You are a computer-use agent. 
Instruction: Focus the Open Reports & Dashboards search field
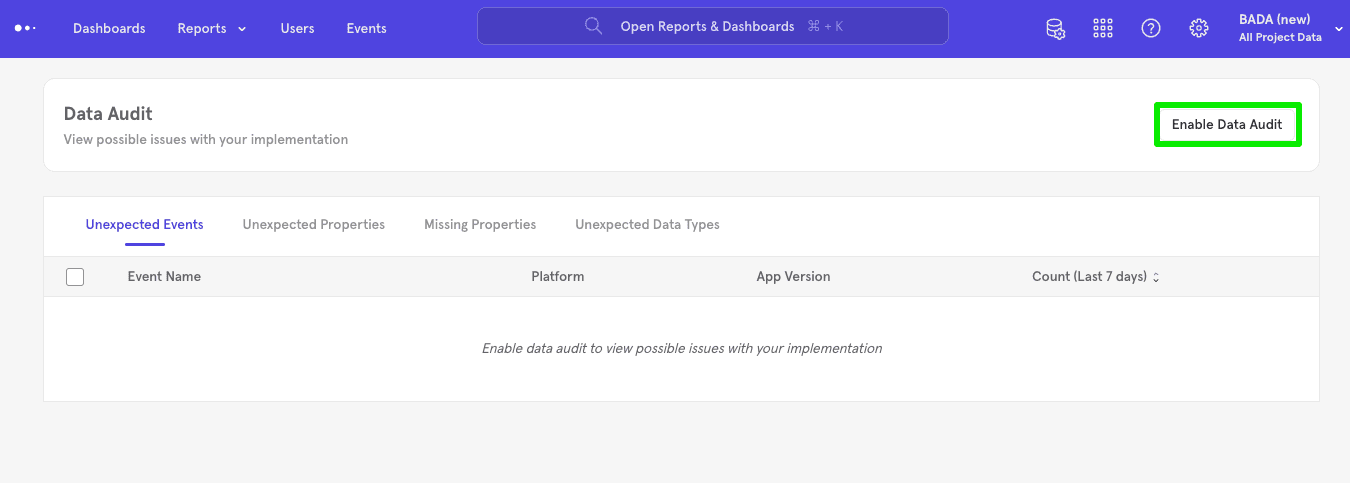tap(712, 26)
